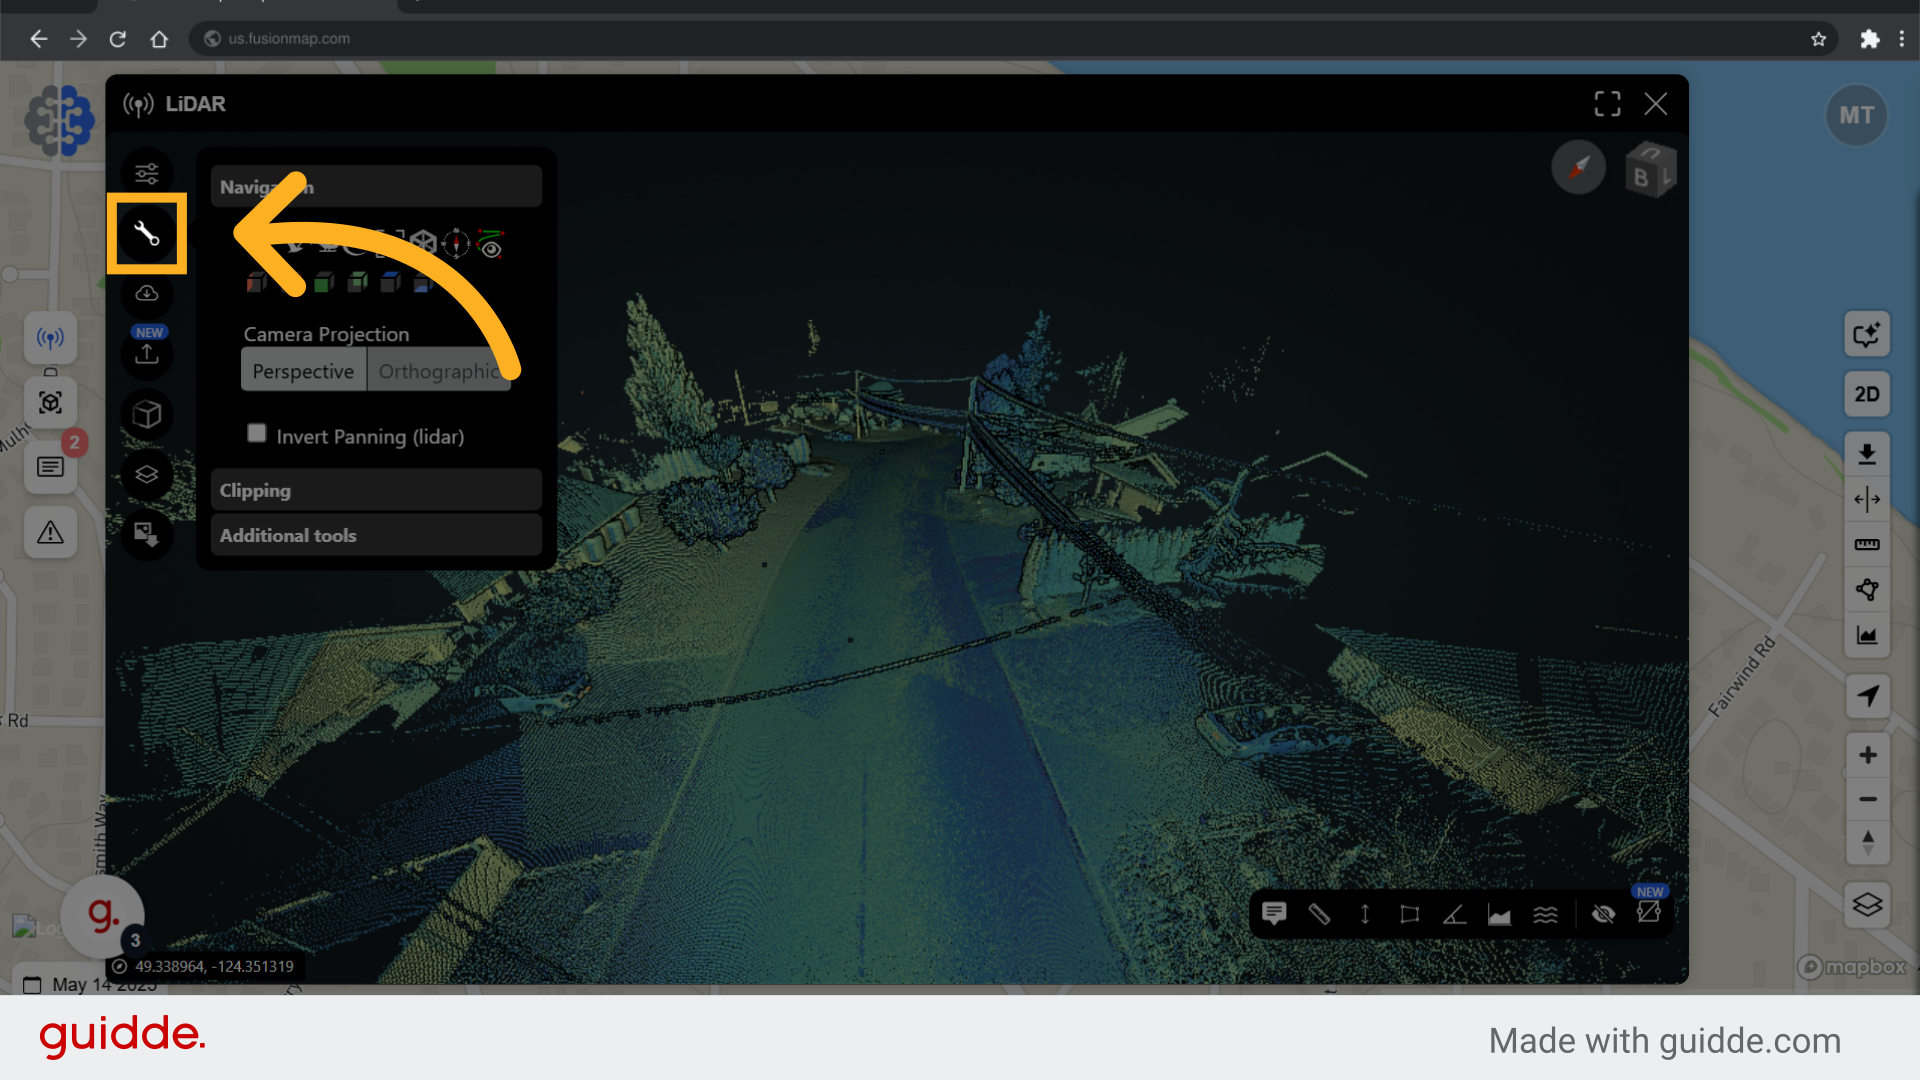
Task: Reset map bearing with north arrow button
Action: [1867, 843]
